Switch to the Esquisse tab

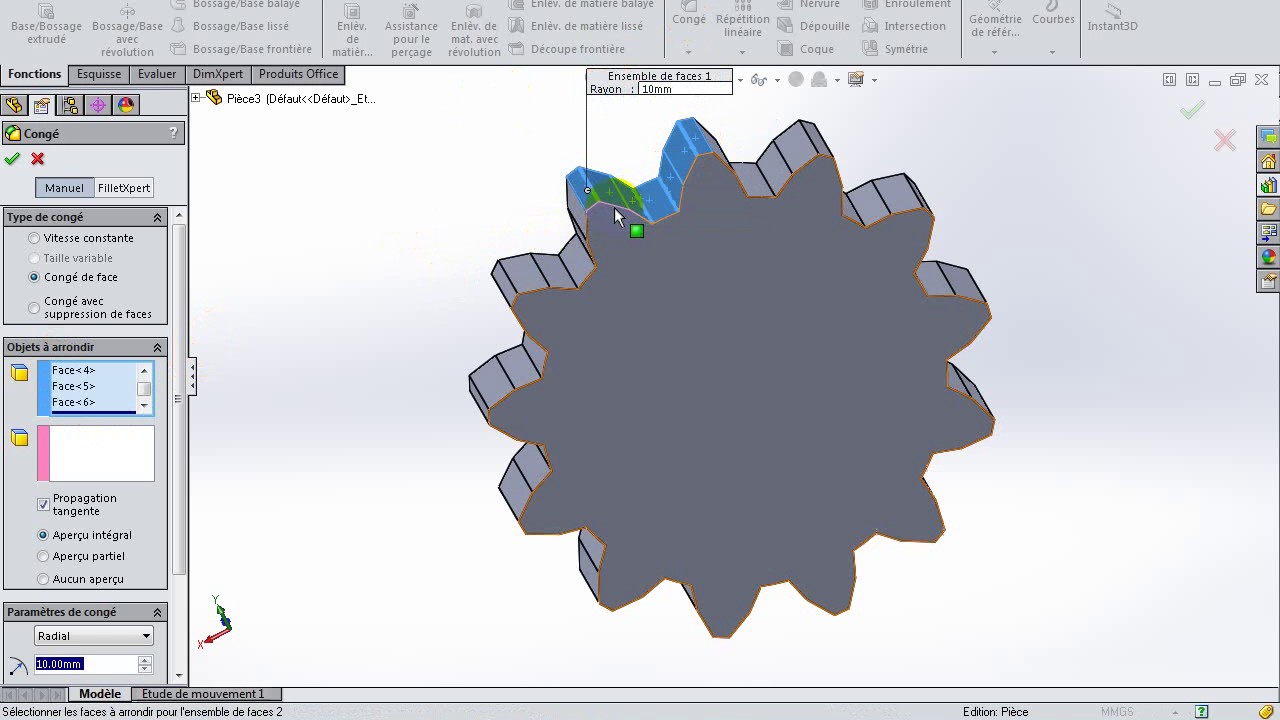[x=99, y=74]
